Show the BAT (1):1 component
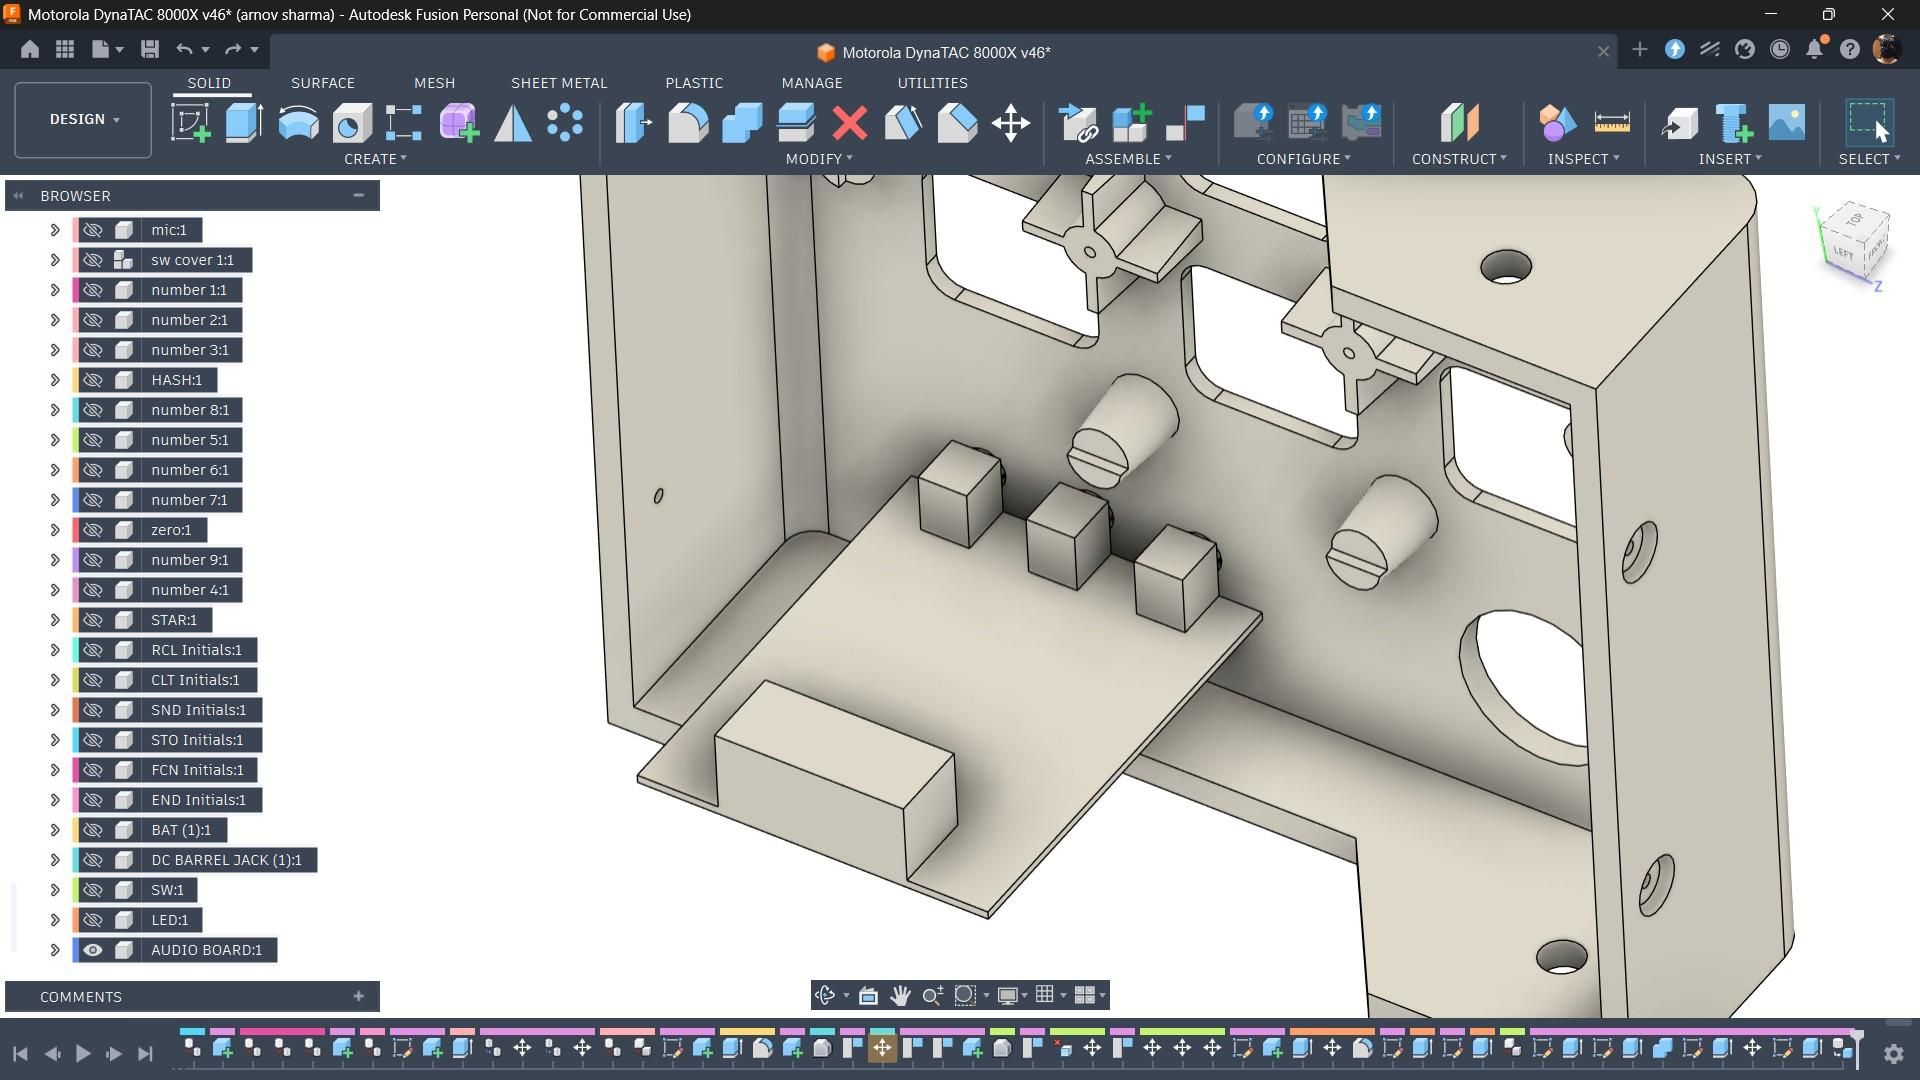 [x=93, y=830]
